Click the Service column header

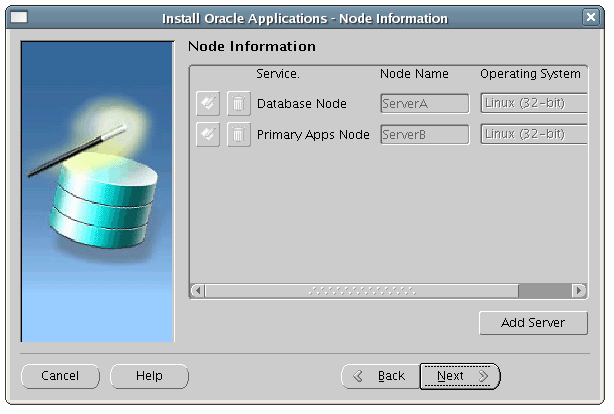[x=278, y=74]
